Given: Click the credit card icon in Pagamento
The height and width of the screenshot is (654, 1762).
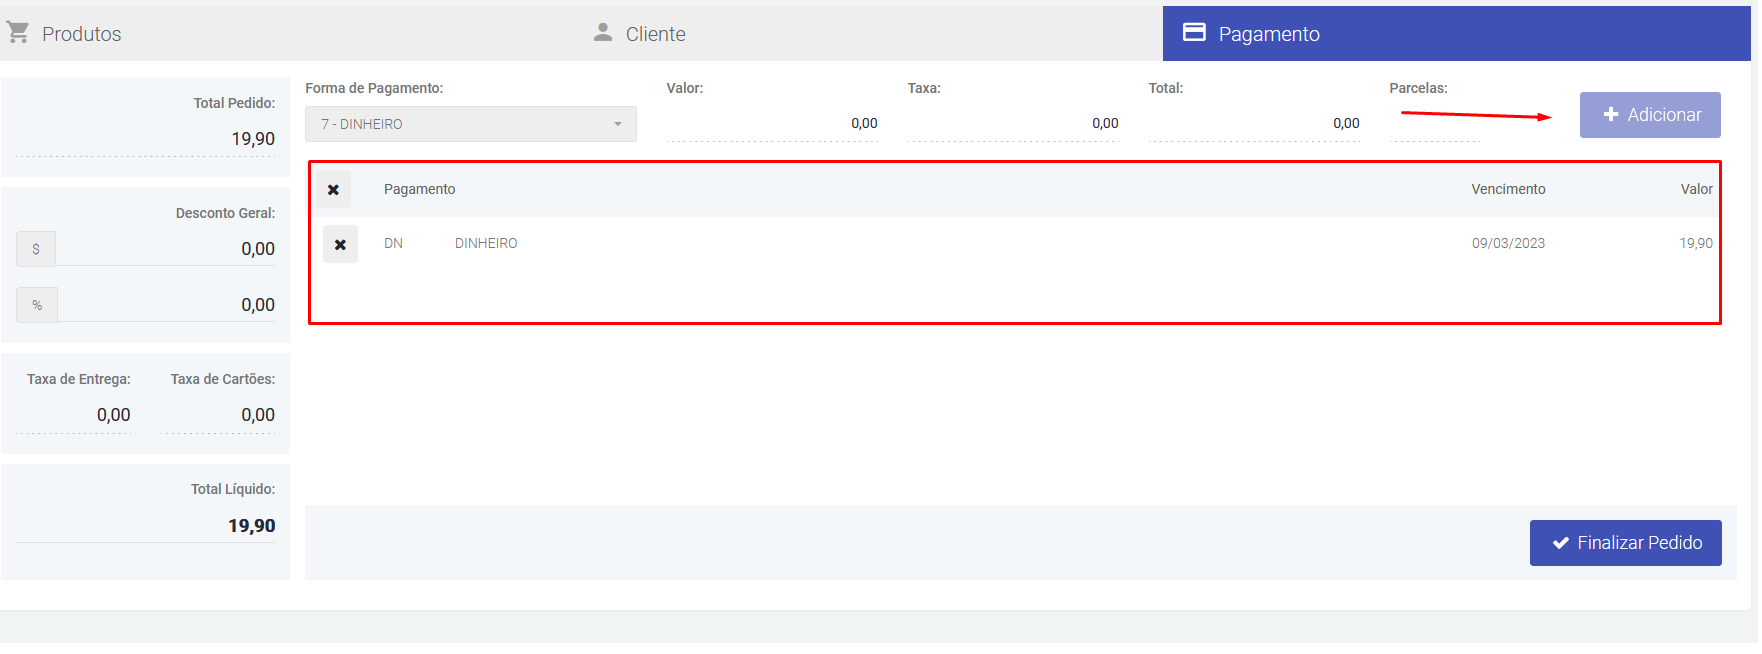Looking at the screenshot, I should pos(1194,33).
